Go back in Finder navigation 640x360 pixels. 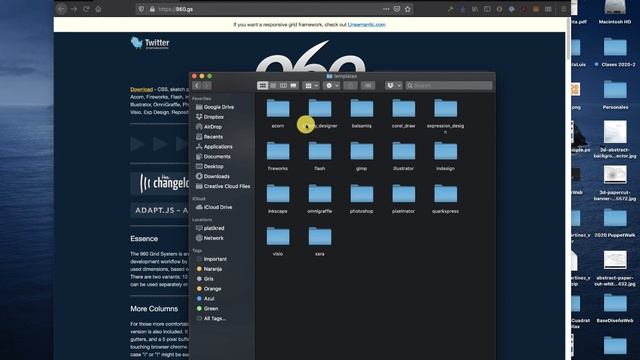pyautogui.click(x=197, y=85)
